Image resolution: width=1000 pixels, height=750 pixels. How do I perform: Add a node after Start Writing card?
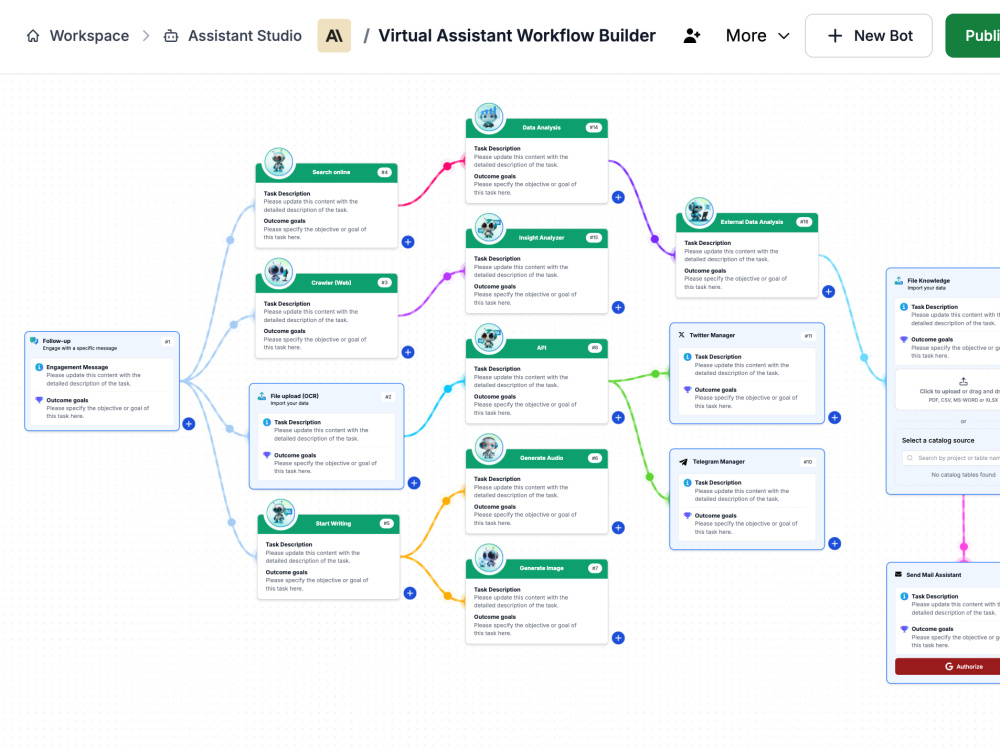click(x=410, y=593)
